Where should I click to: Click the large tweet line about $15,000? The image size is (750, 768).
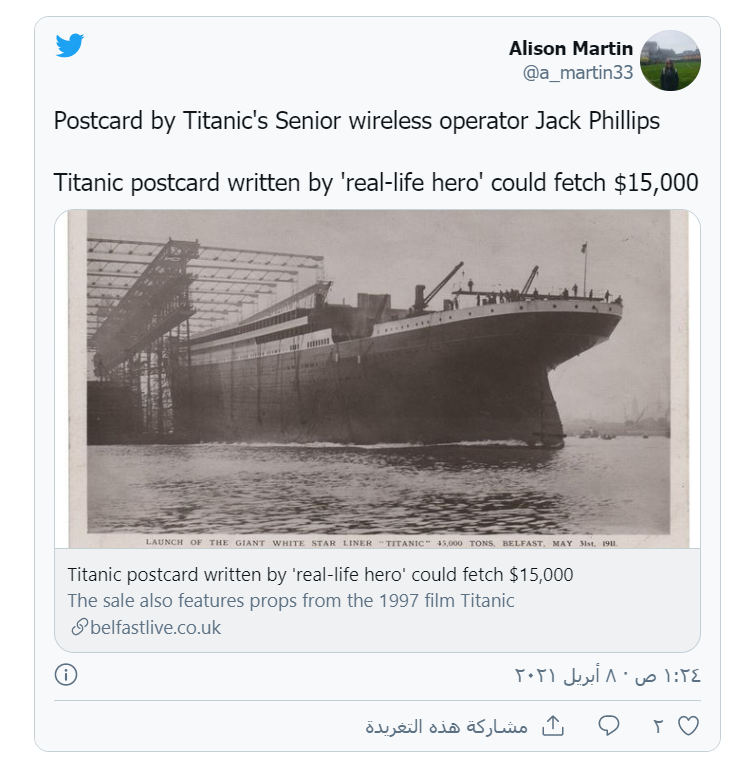375,183
